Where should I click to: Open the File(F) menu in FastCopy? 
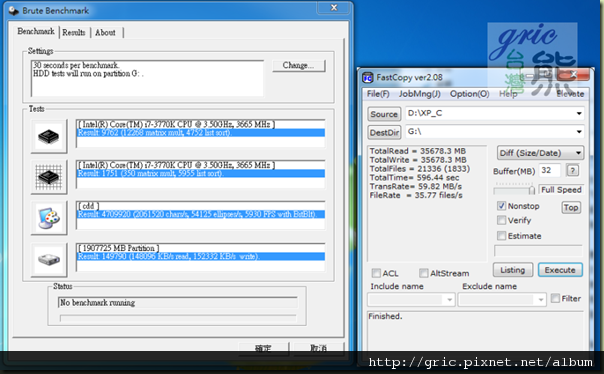[x=378, y=94]
